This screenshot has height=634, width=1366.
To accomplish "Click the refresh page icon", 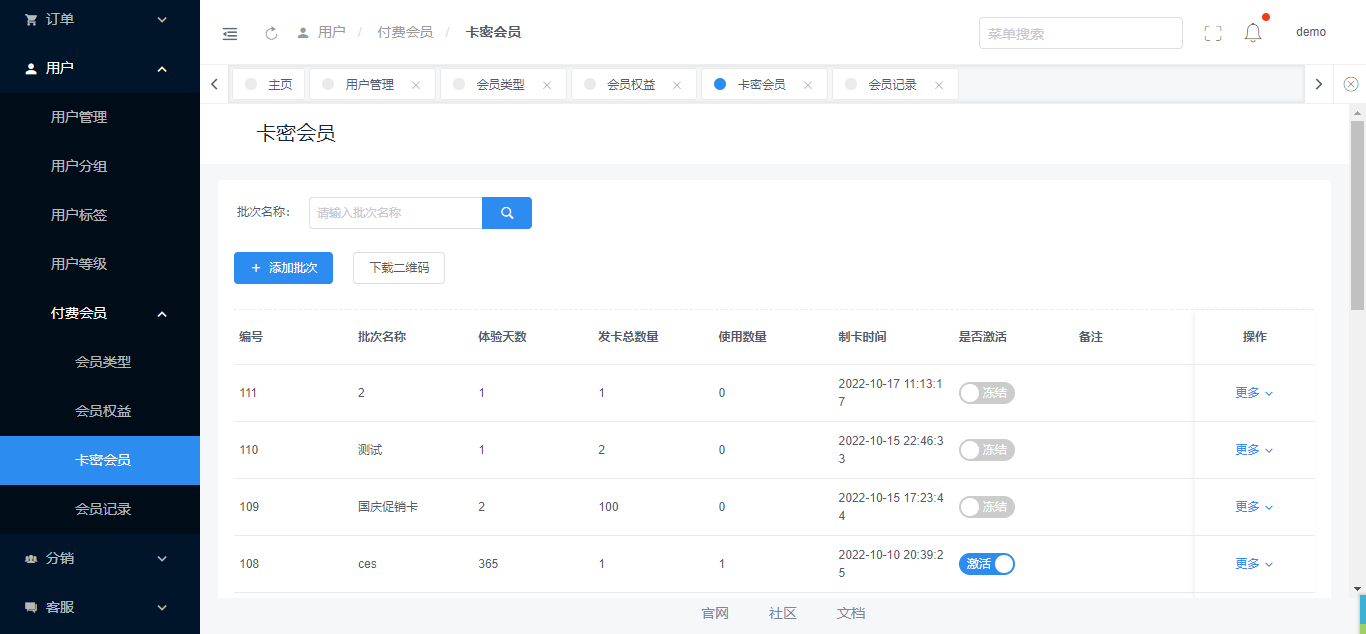I will coord(271,33).
